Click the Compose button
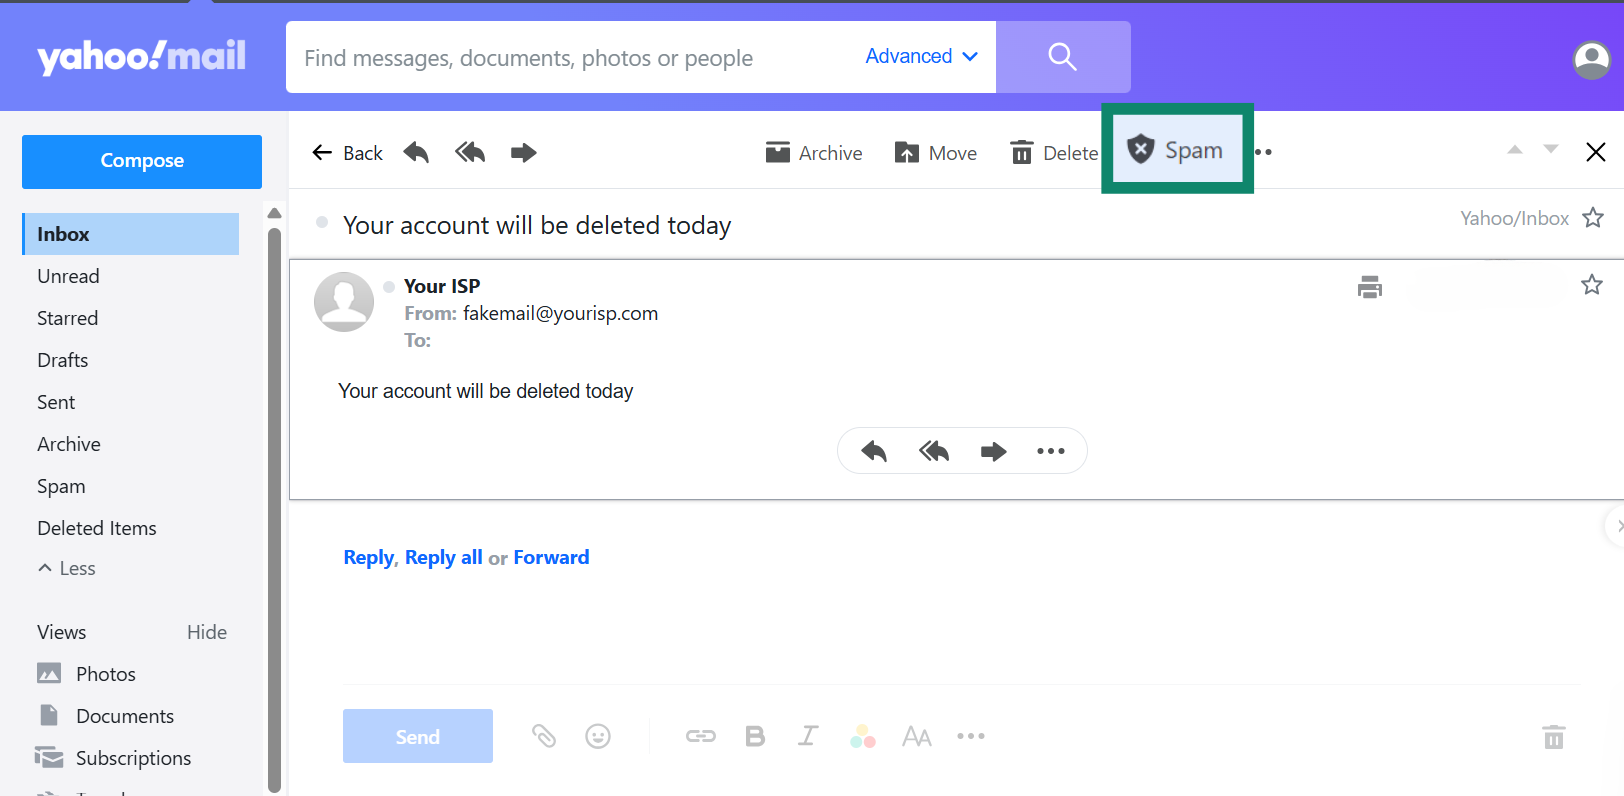Screen dimensions: 1624x796 click(x=142, y=161)
